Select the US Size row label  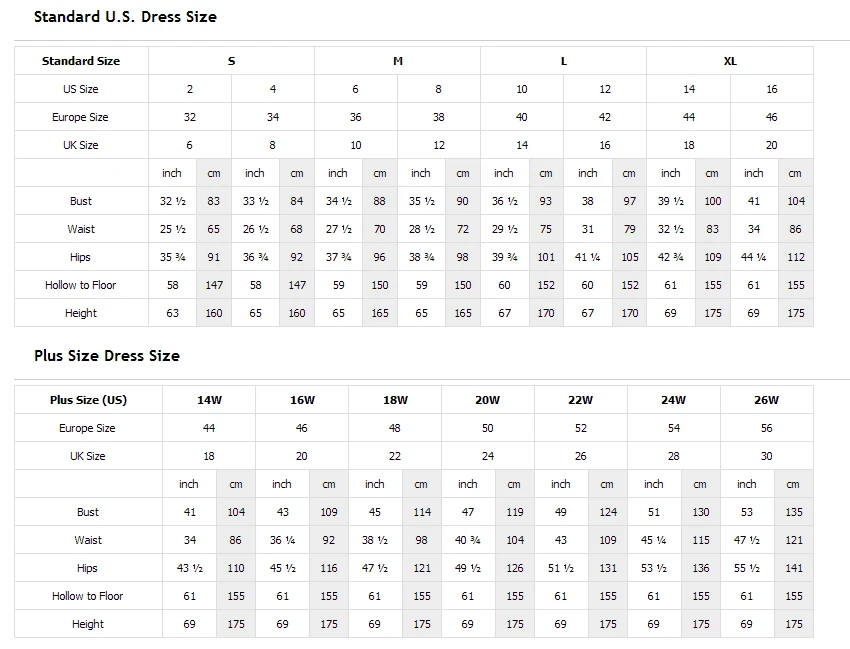click(81, 89)
